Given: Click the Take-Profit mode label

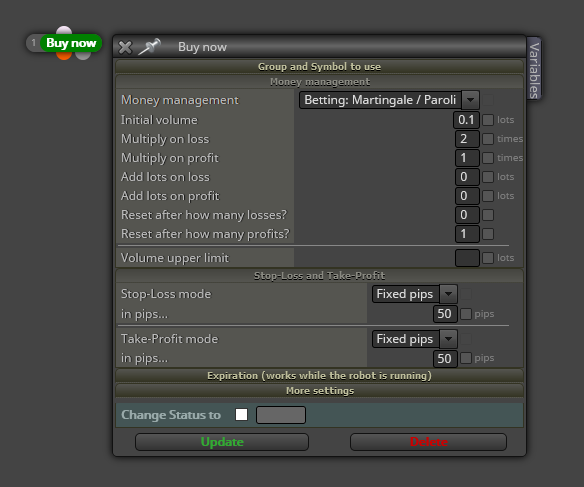Looking at the screenshot, I should 169,339.
